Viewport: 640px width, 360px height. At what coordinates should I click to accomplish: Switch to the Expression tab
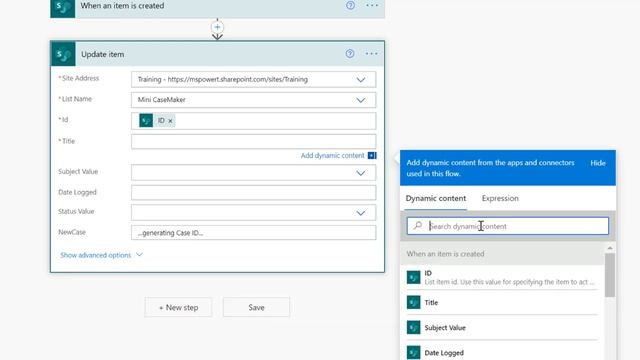click(x=500, y=198)
